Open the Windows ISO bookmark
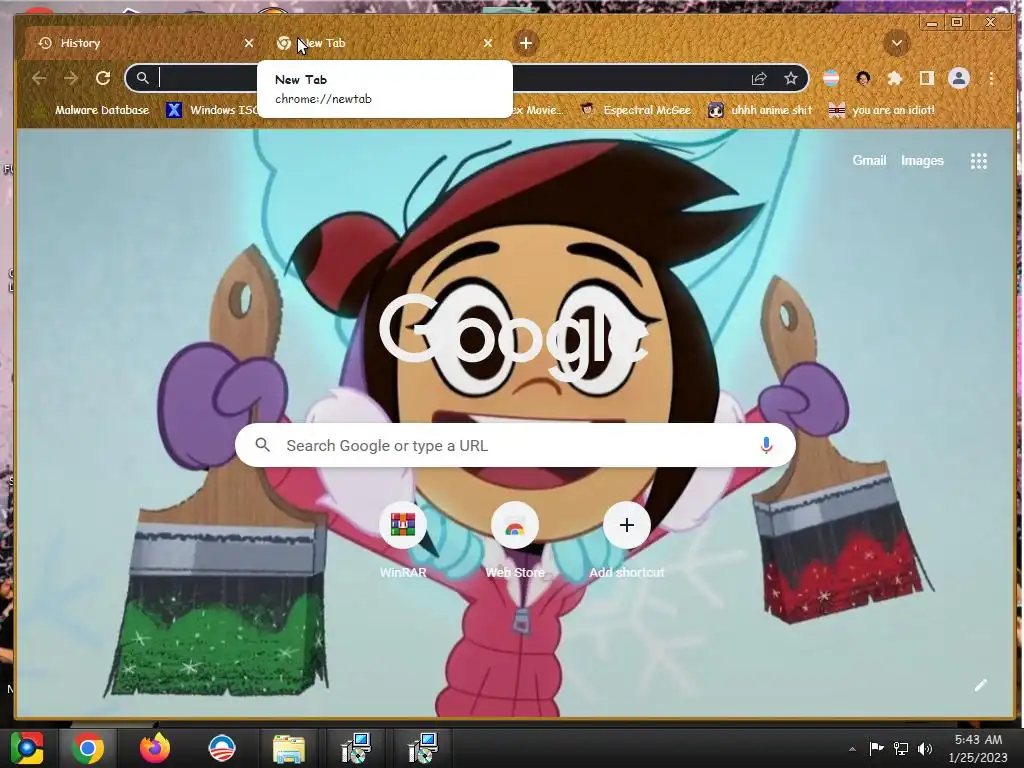Viewport: 1024px width, 768px height. click(212, 110)
